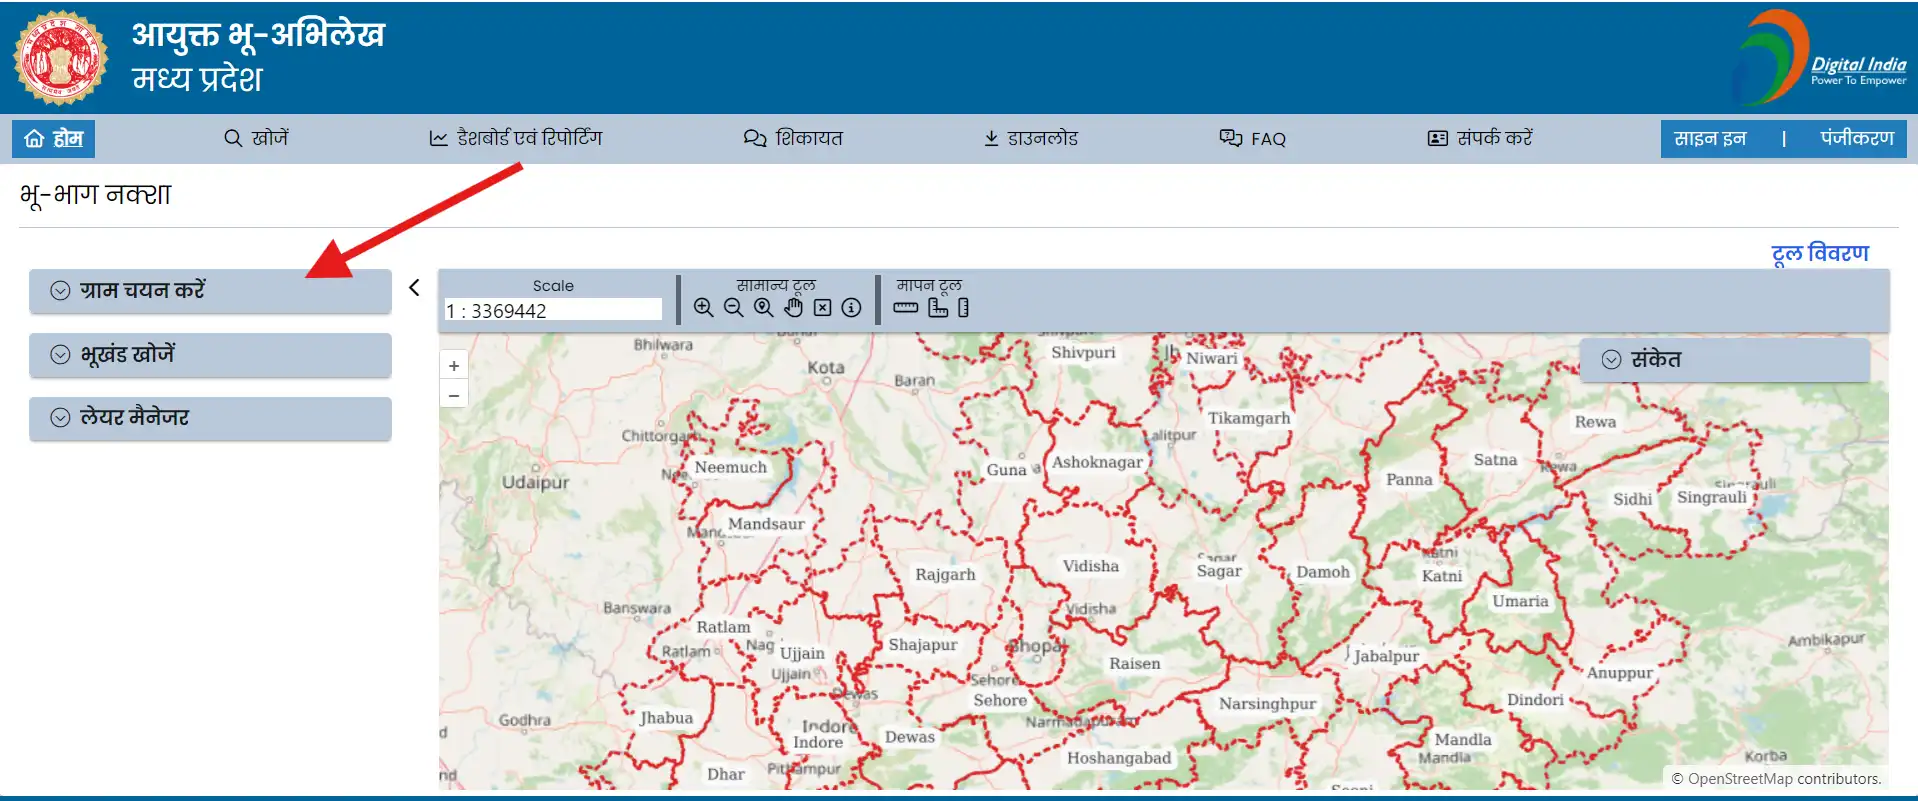
Task: Click the zoom to location tool
Action: (x=763, y=308)
